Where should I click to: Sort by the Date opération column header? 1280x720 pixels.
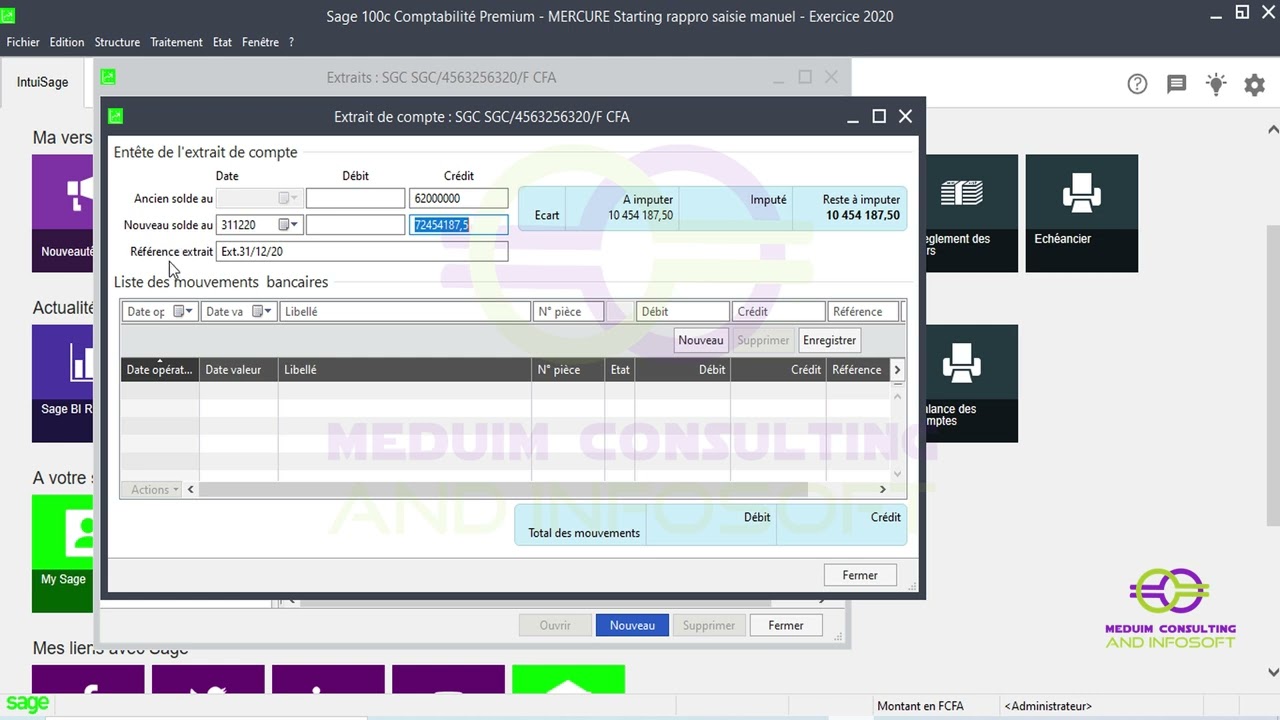coord(159,370)
